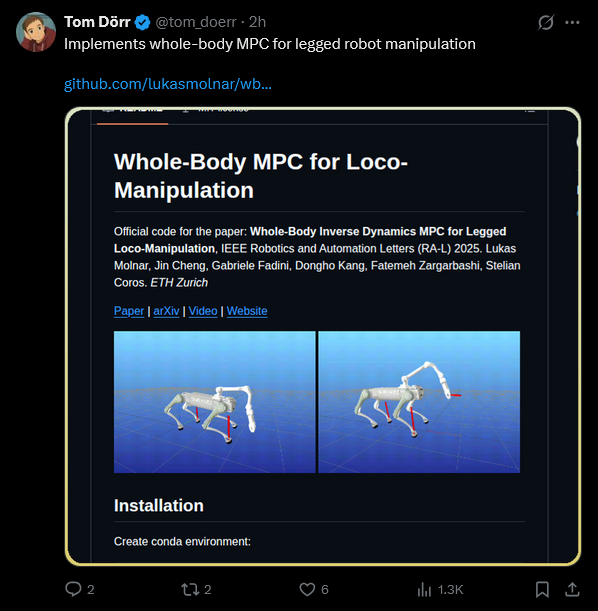The image size is (598, 611).
Task: View analytics bar chart icon
Action: tap(424, 590)
